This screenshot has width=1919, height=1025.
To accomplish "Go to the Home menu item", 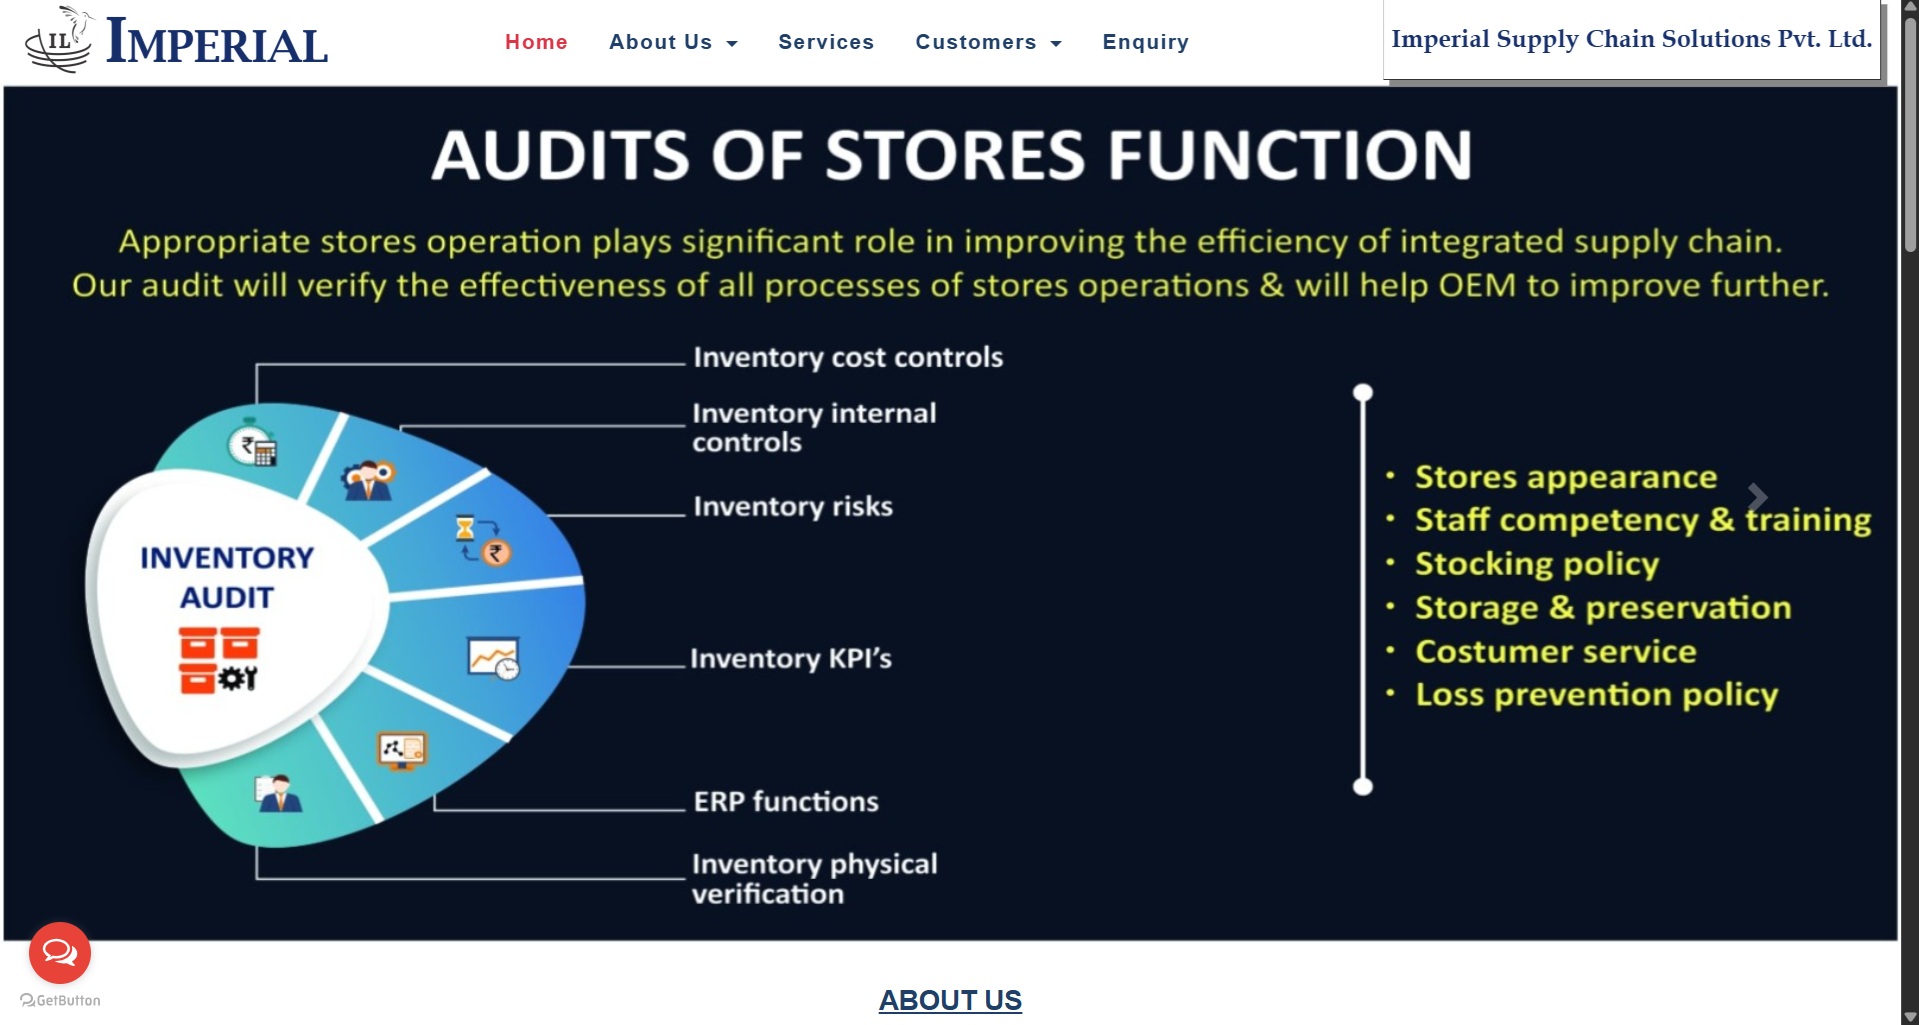I will click(x=536, y=42).
